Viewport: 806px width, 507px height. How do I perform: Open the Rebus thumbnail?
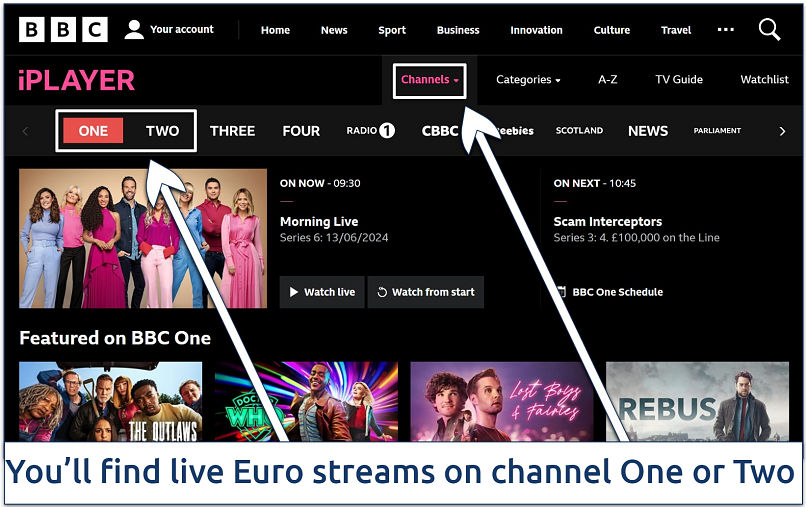(698, 402)
